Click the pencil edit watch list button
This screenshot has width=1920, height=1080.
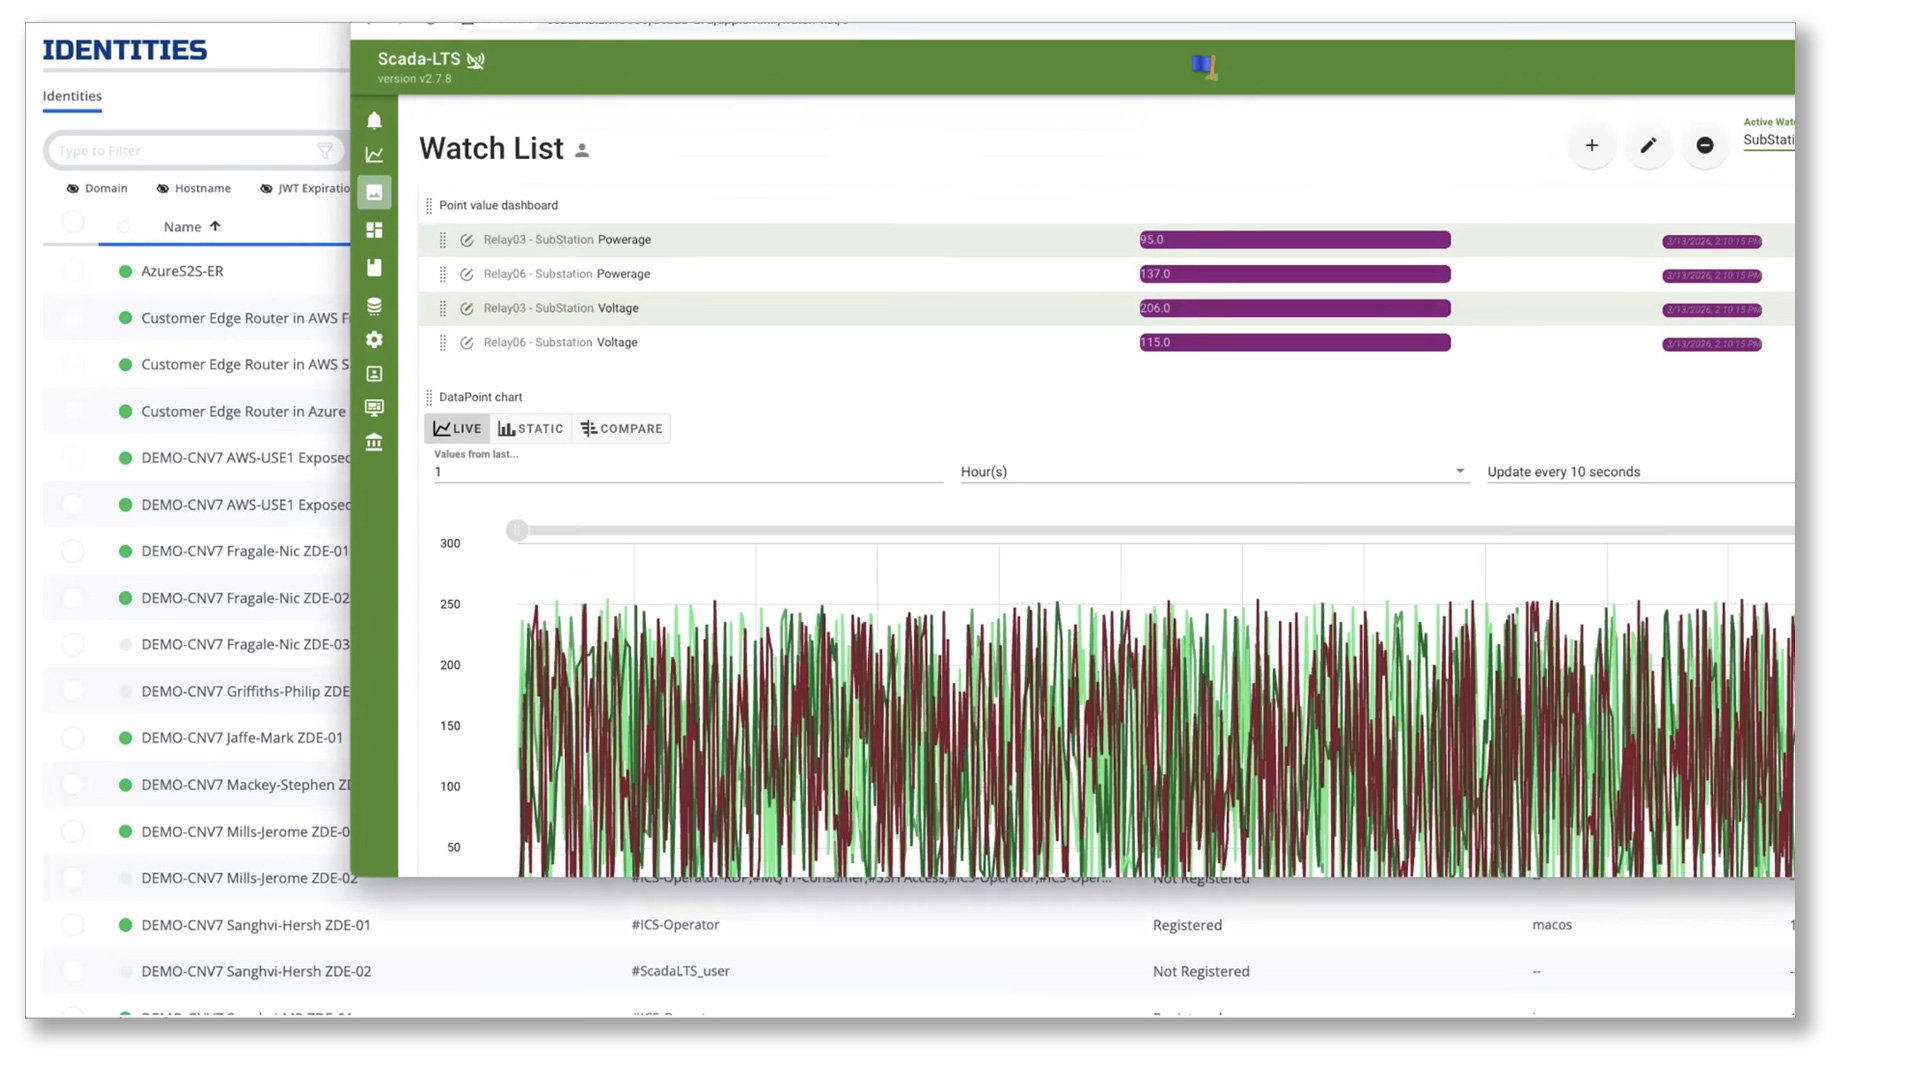[x=1648, y=146]
